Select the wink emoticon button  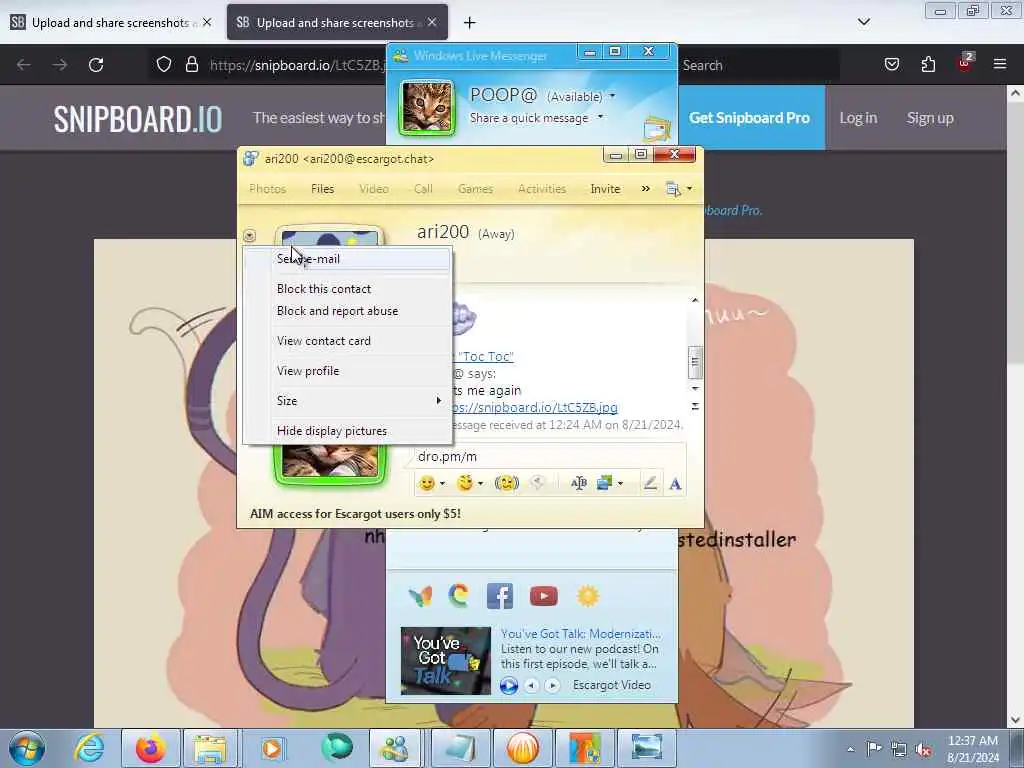[x=465, y=483]
